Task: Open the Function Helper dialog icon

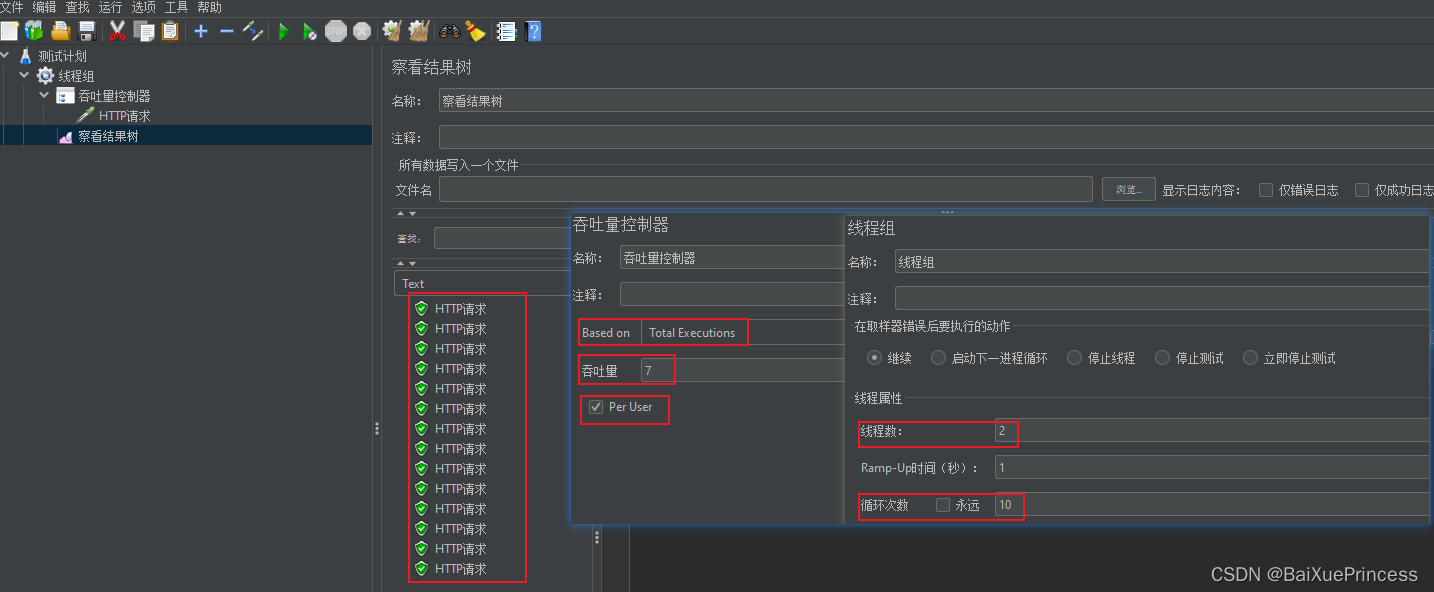Action: pyautogui.click(x=506, y=31)
